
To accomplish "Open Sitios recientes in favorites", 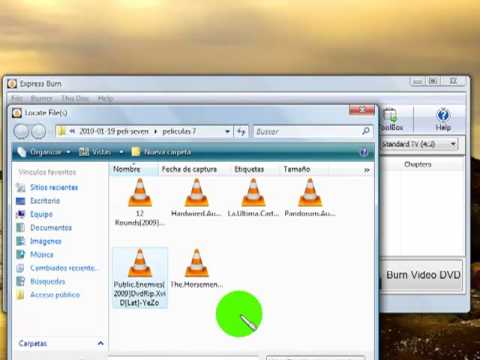I will point(54,187).
